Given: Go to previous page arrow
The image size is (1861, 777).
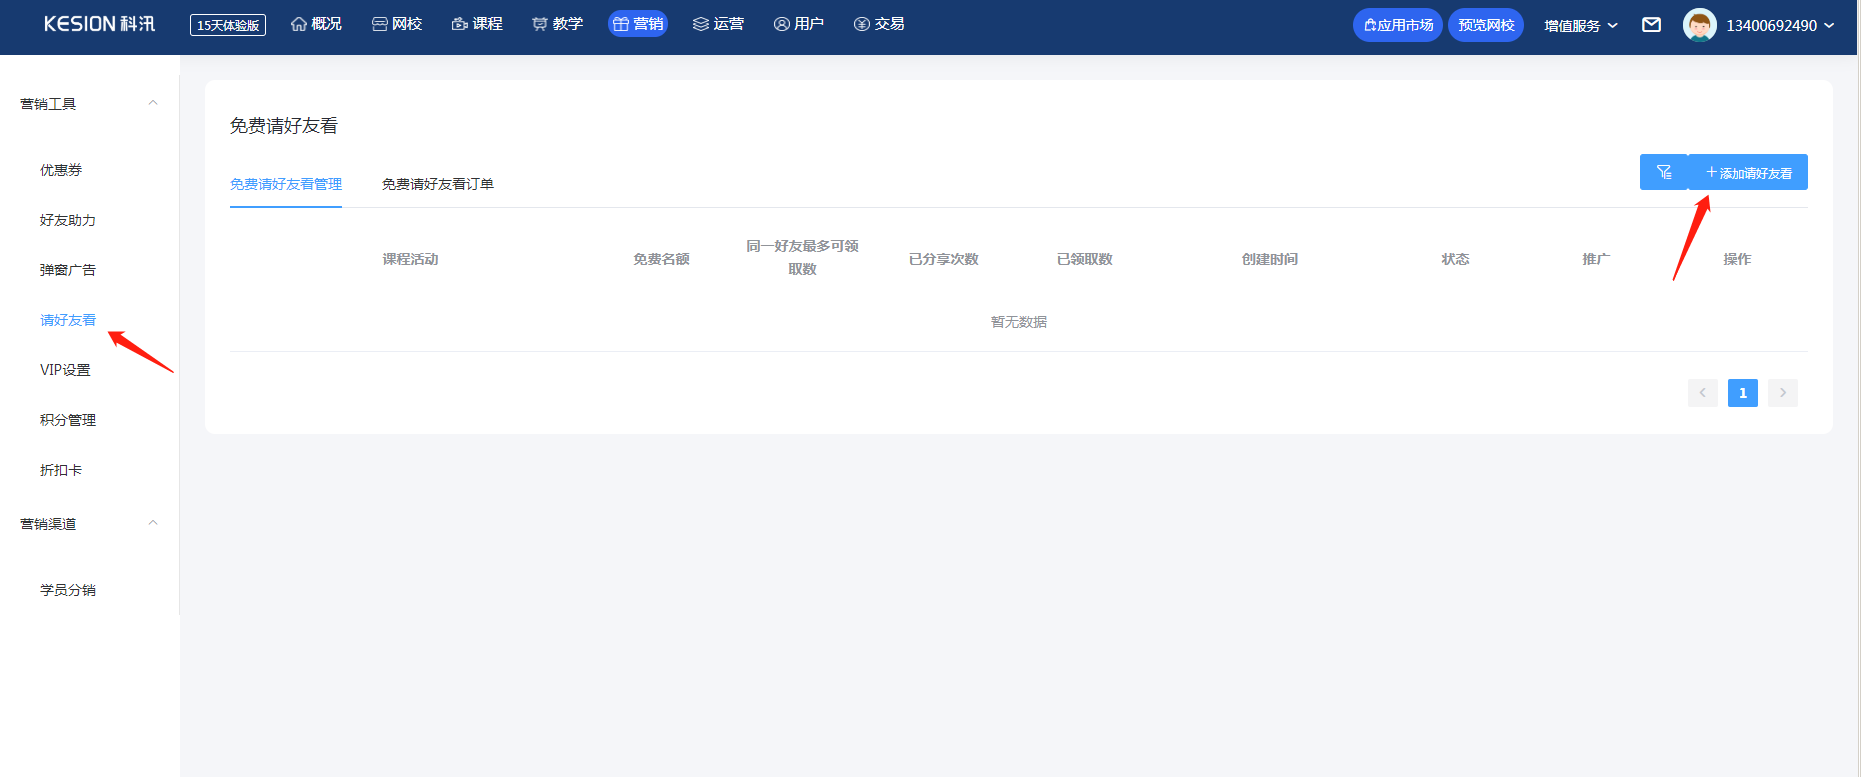Looking at the screenshot, I should click(1702, 393).
